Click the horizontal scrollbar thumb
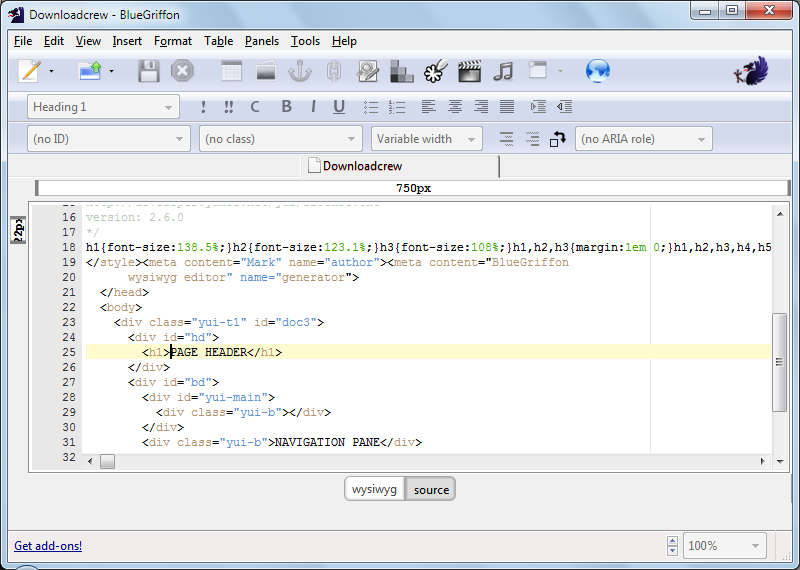Viewport: 800px width, 570px height. (108, 461)
